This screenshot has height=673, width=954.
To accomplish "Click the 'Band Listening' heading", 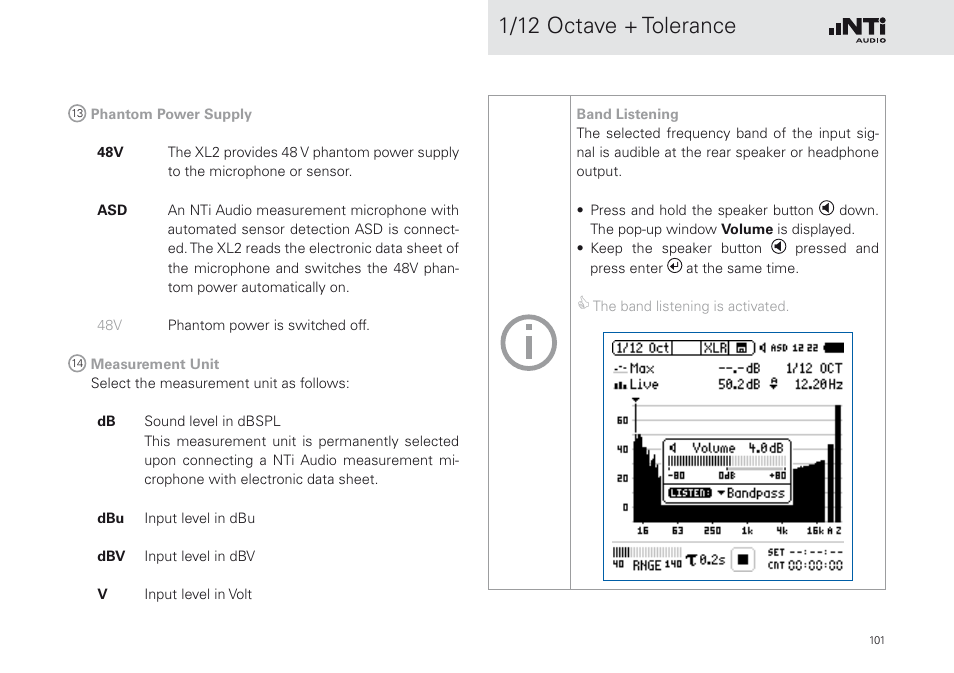I will coord(627,114).
